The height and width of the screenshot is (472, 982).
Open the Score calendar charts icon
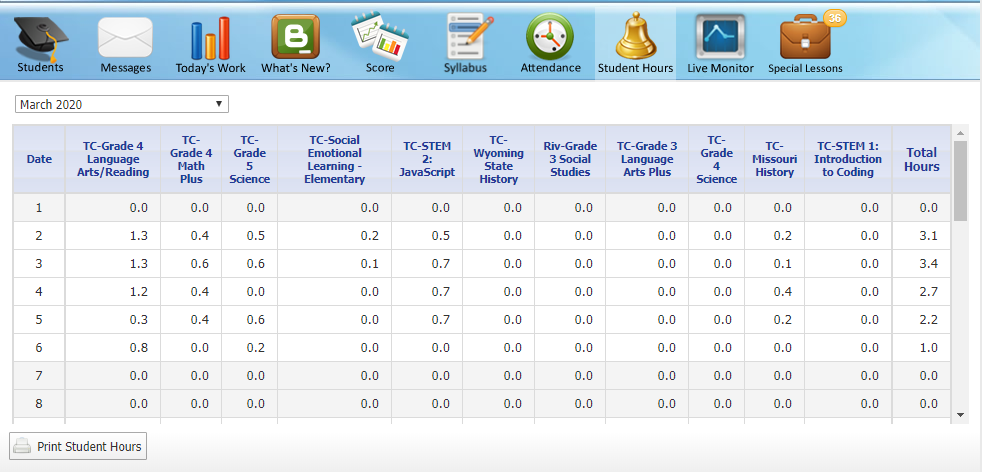click(380, 36)
